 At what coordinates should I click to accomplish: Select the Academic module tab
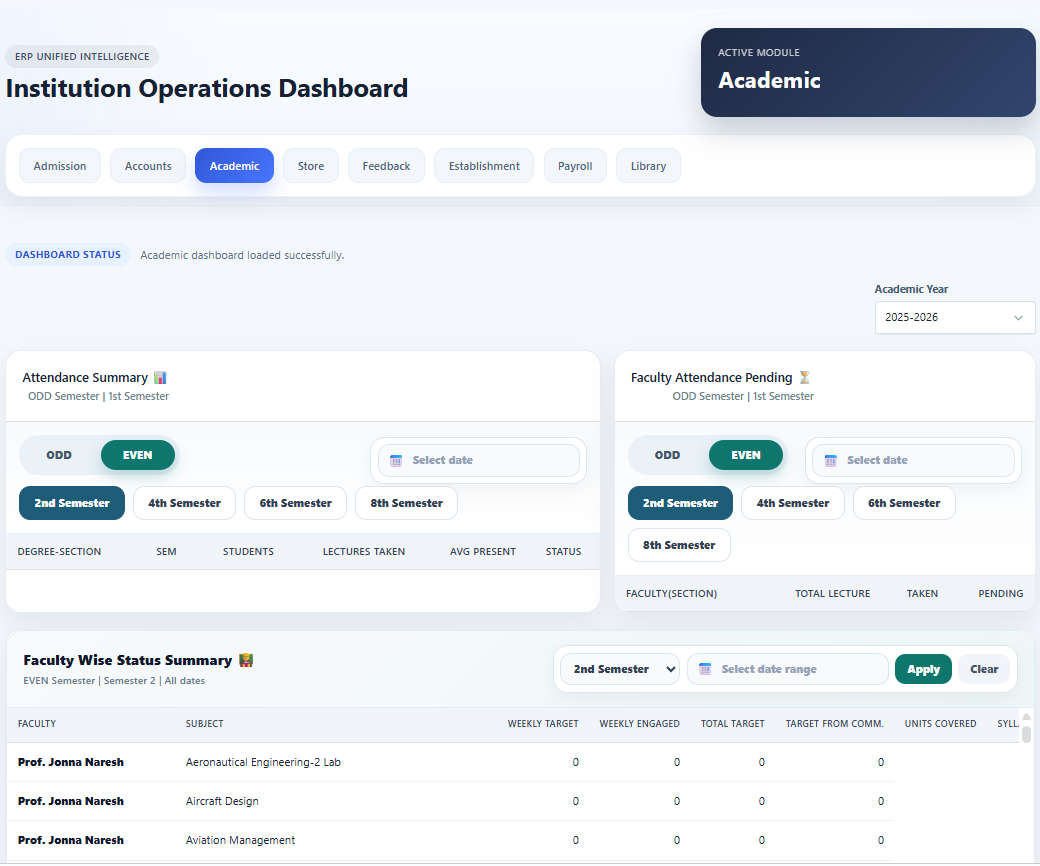pyautogui.click(x=234, y=166)
